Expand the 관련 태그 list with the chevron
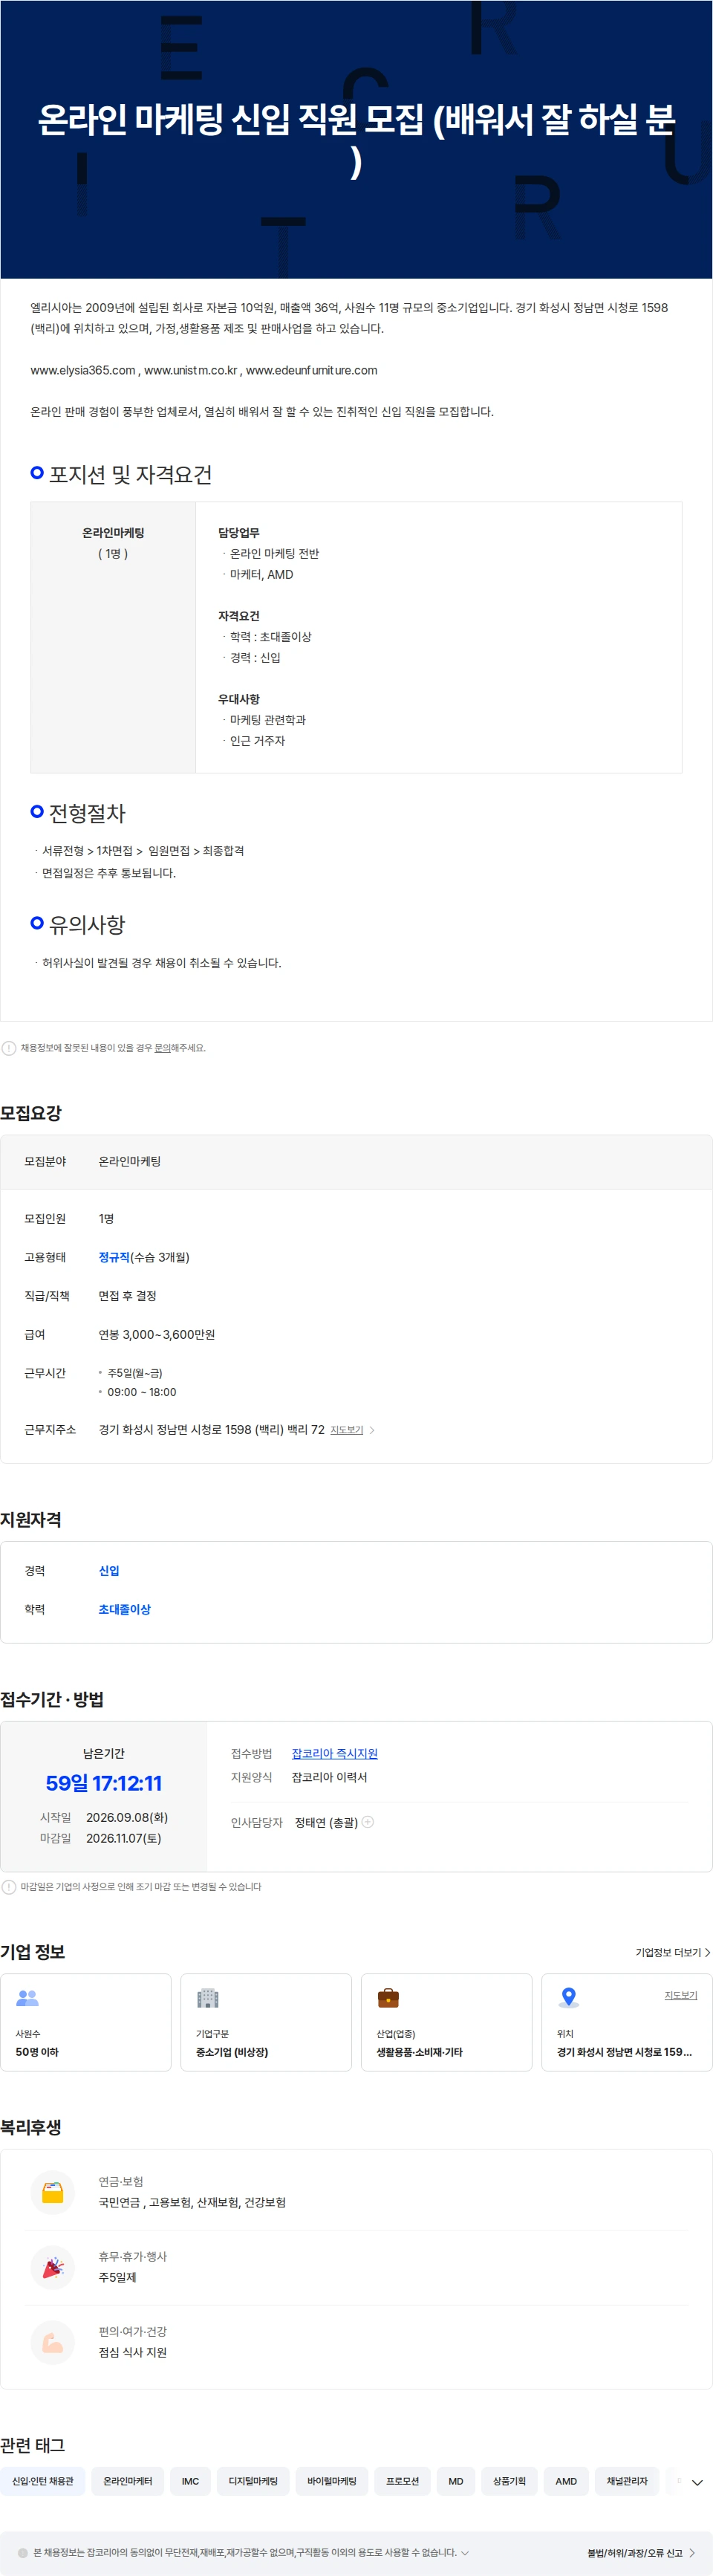This screenshot has width=713, height=2576. (x=697, y=2482)
